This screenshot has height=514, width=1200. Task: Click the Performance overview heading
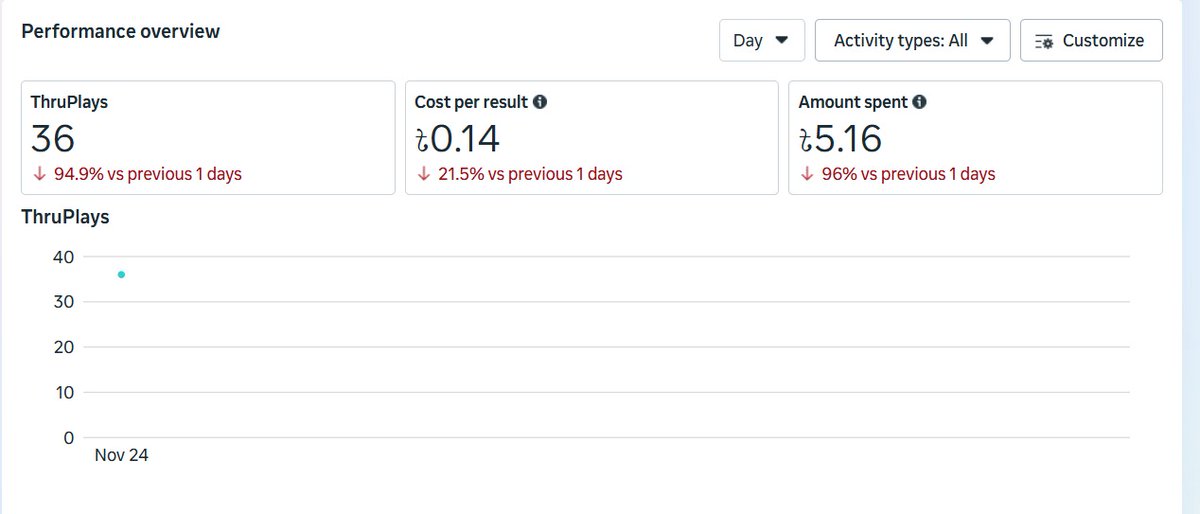tap(121, 31)
